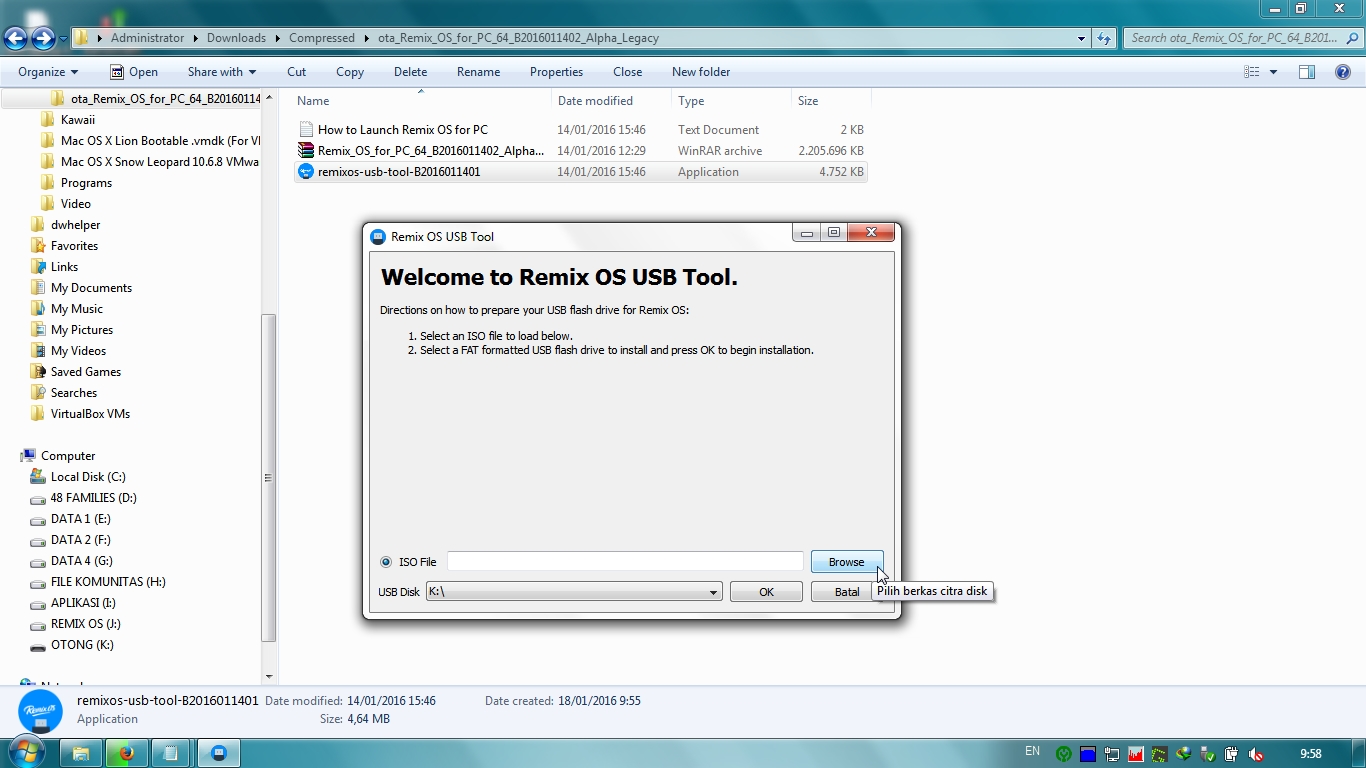Click the back navigation arrow

(16, 37)
